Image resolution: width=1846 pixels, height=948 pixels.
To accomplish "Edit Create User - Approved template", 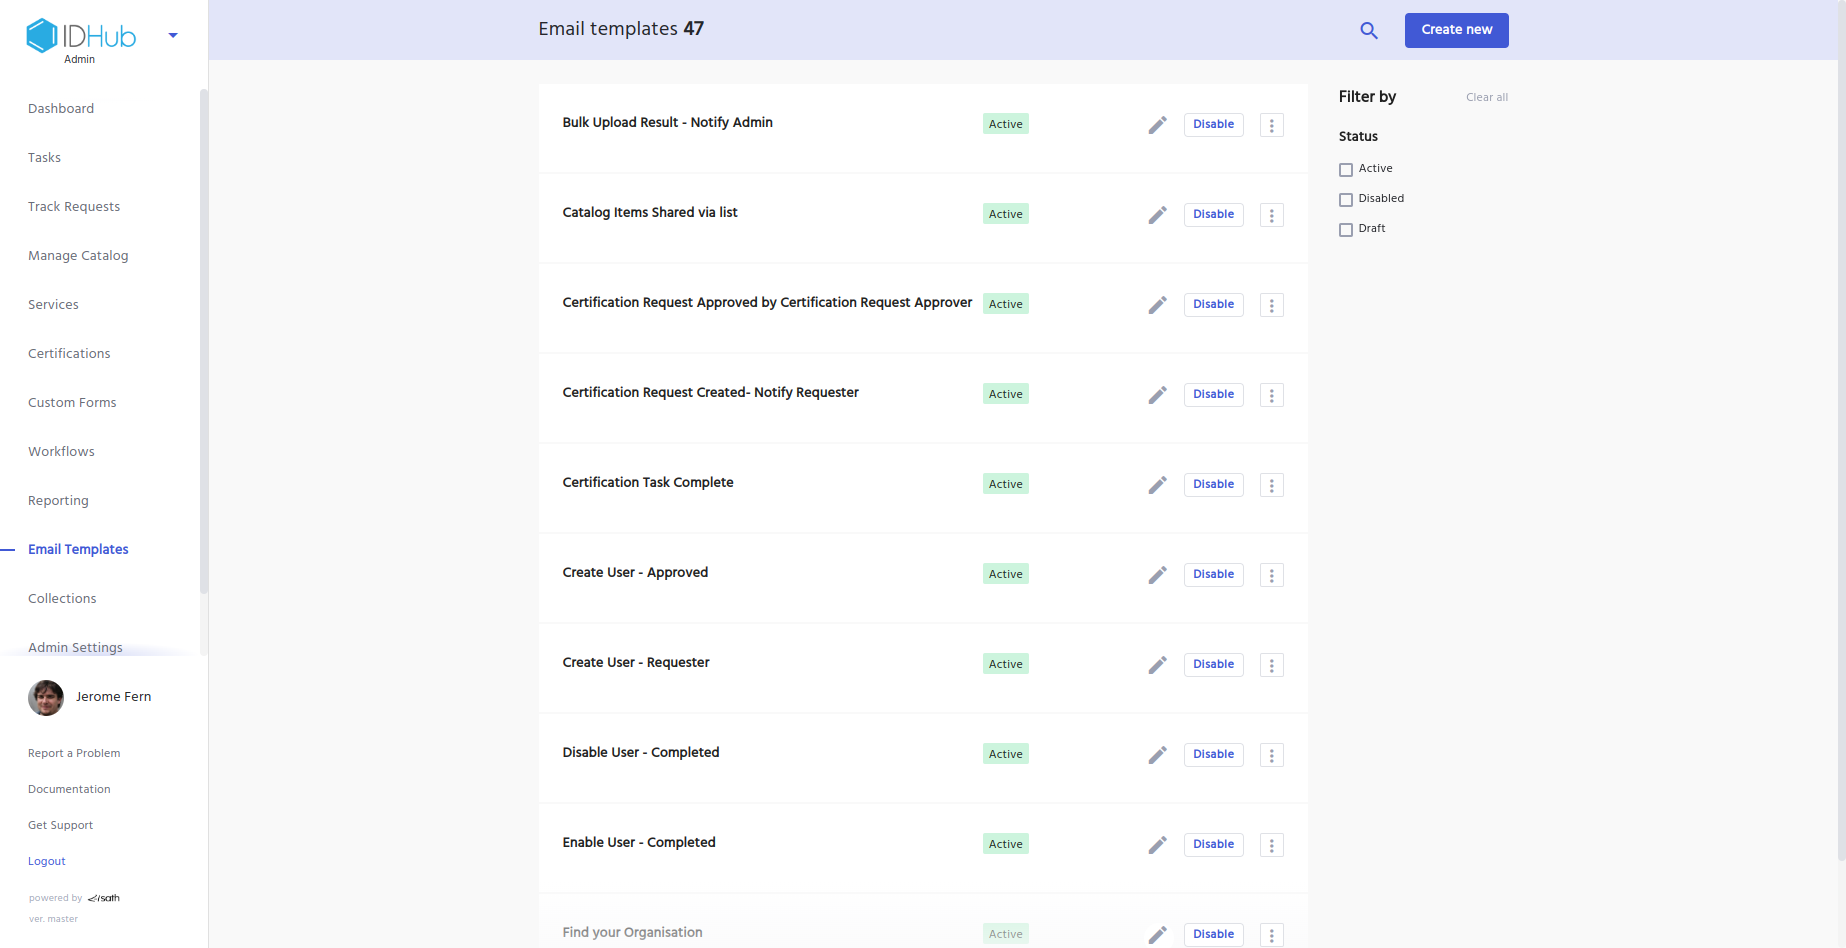I will click(1157, 575).
